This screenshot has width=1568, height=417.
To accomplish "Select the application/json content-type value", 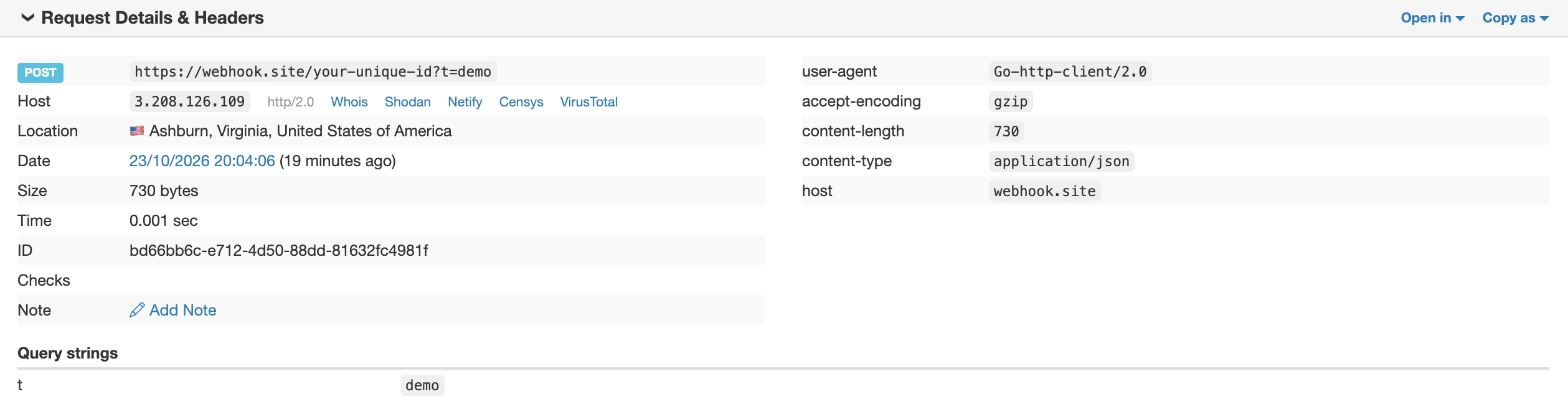I will pos(1061,161).
